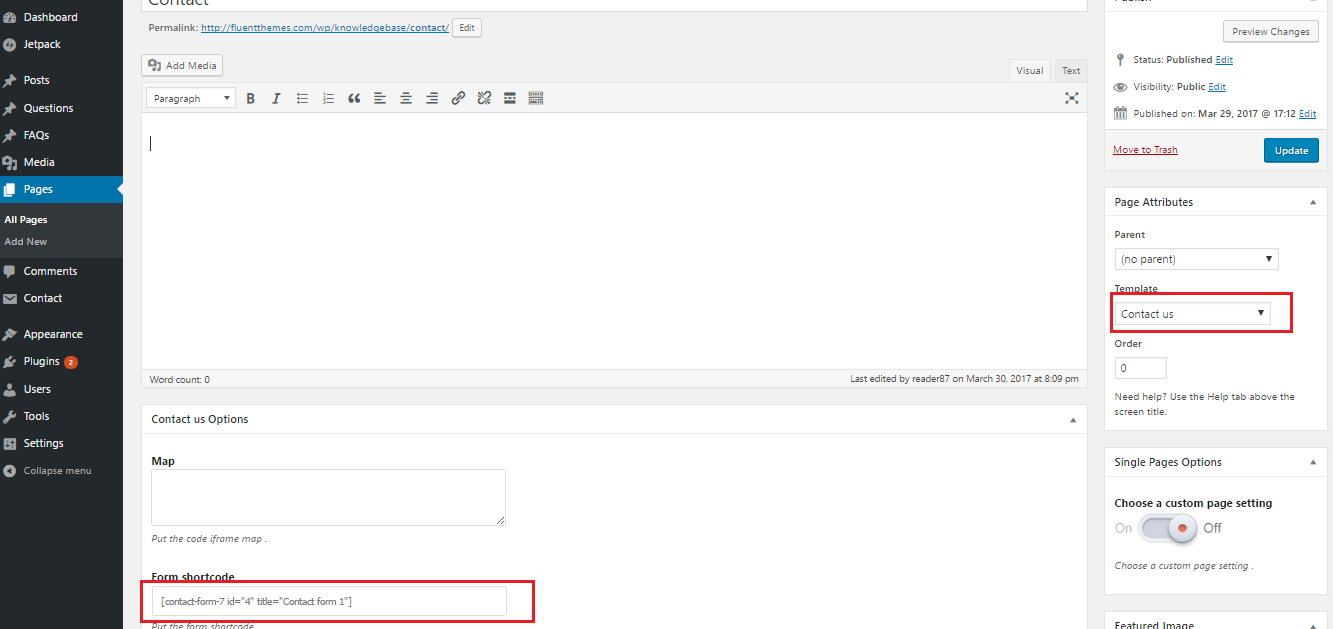Open the Parent page dropdown

tap(1196, 259)
